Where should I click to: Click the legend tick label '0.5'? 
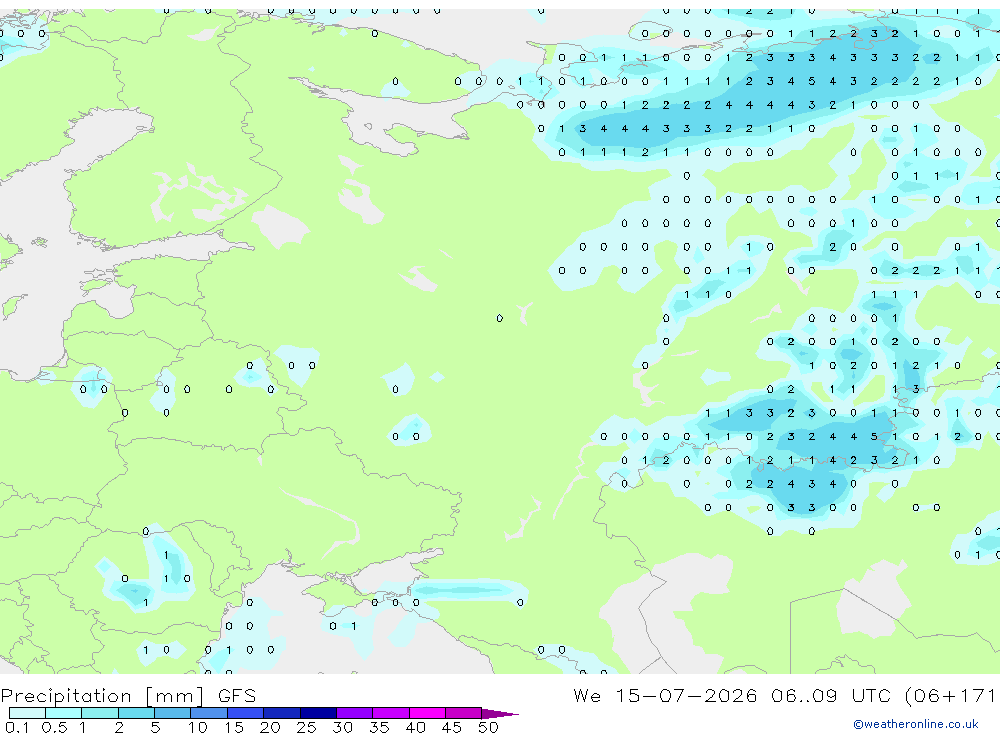pos(54,727)
